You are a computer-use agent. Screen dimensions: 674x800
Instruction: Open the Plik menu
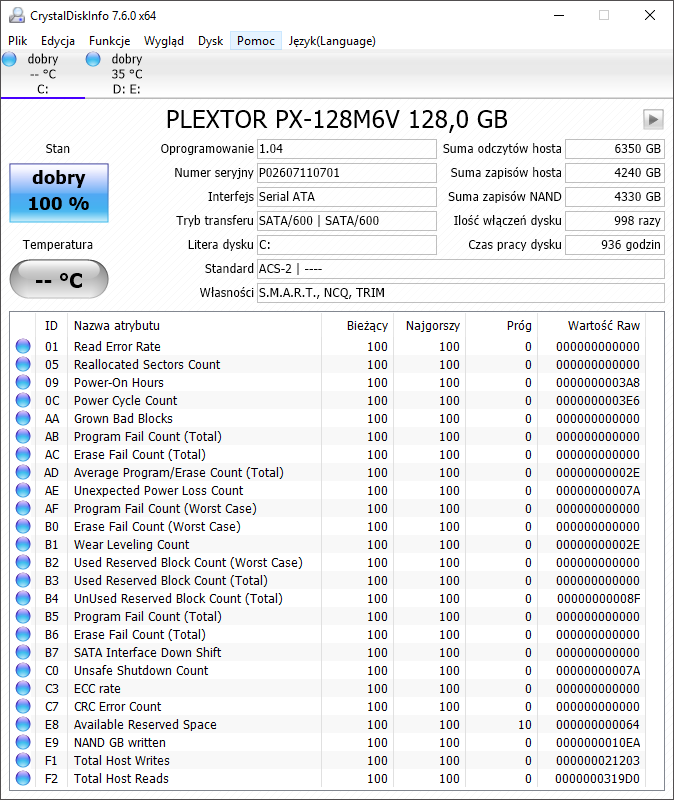click(x=18, y=41)
